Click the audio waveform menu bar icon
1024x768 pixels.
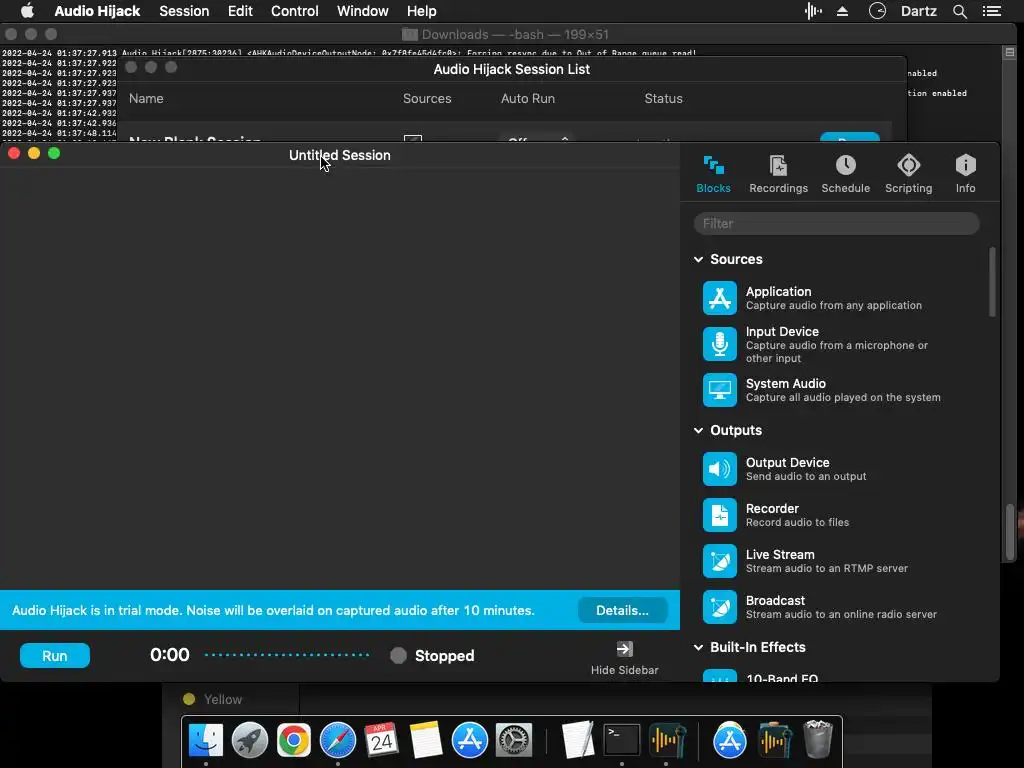click(813, 11)
